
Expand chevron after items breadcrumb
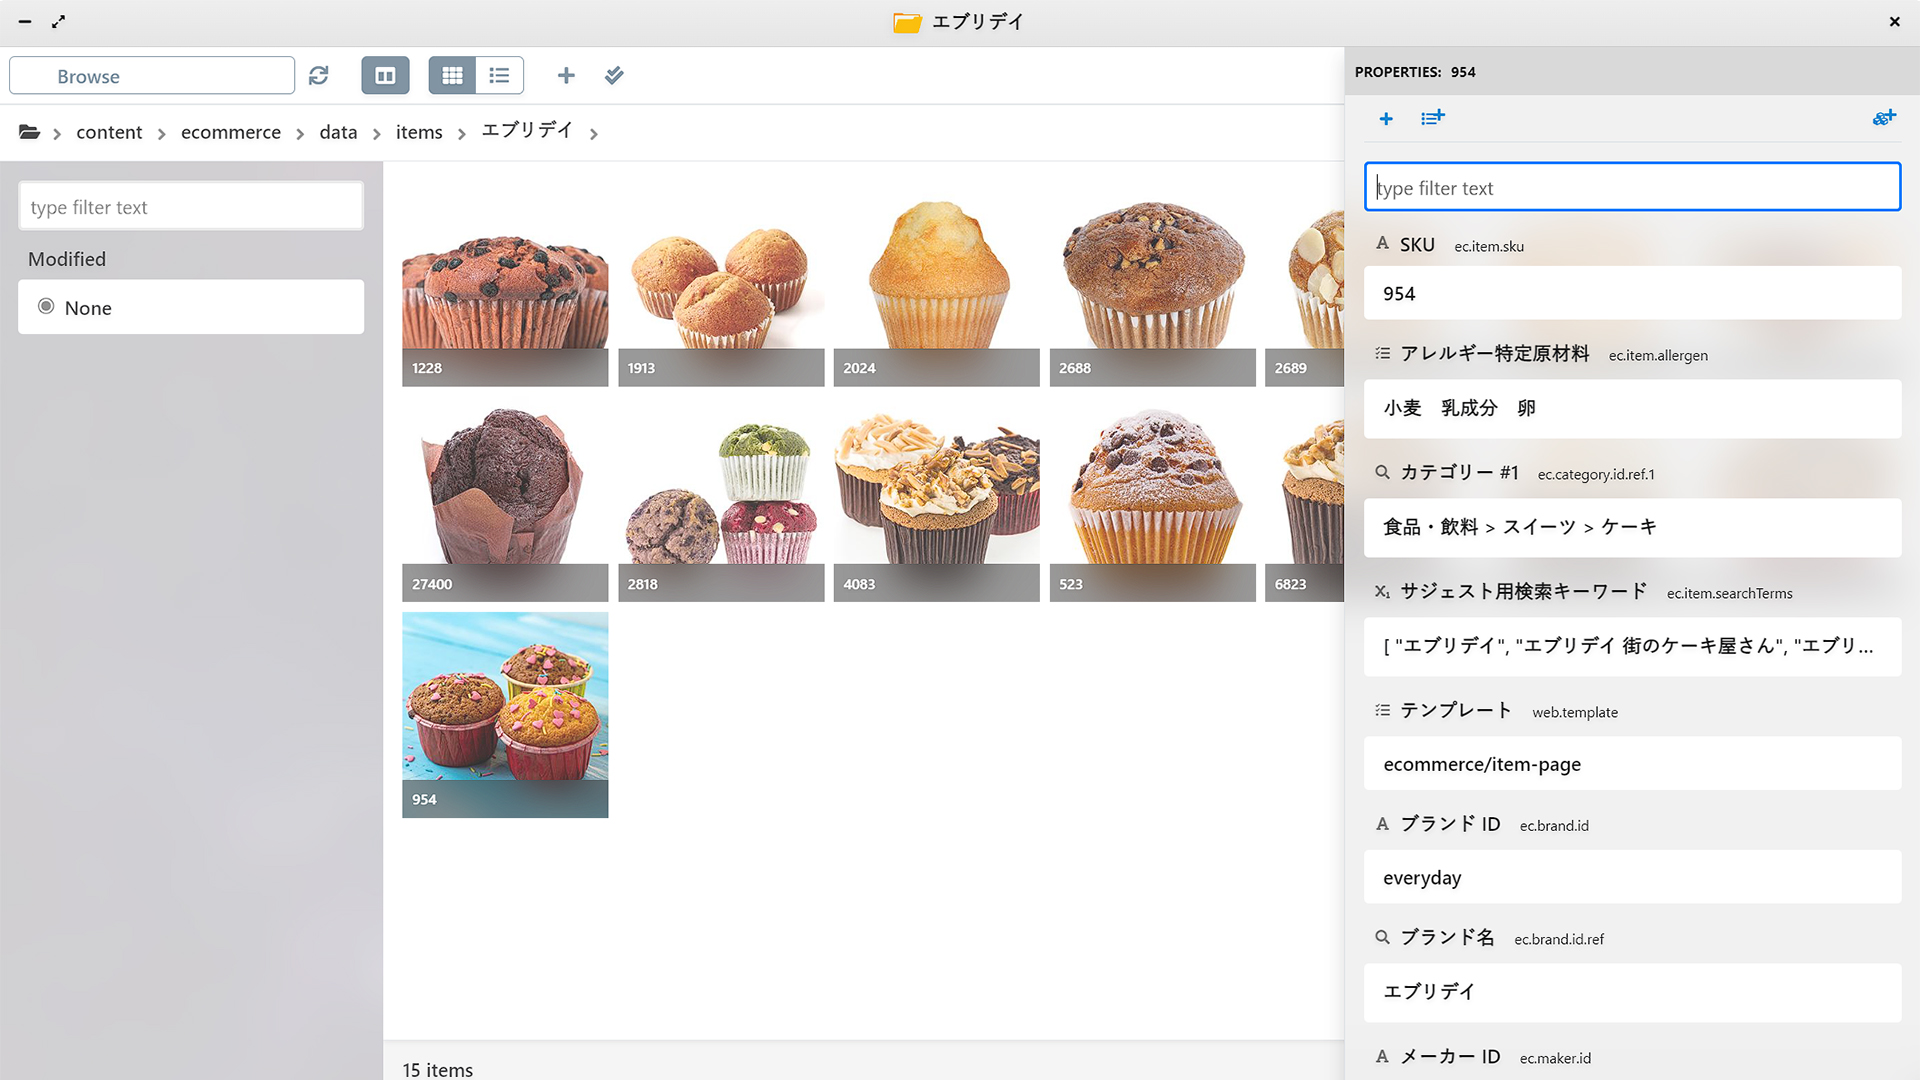461,134
